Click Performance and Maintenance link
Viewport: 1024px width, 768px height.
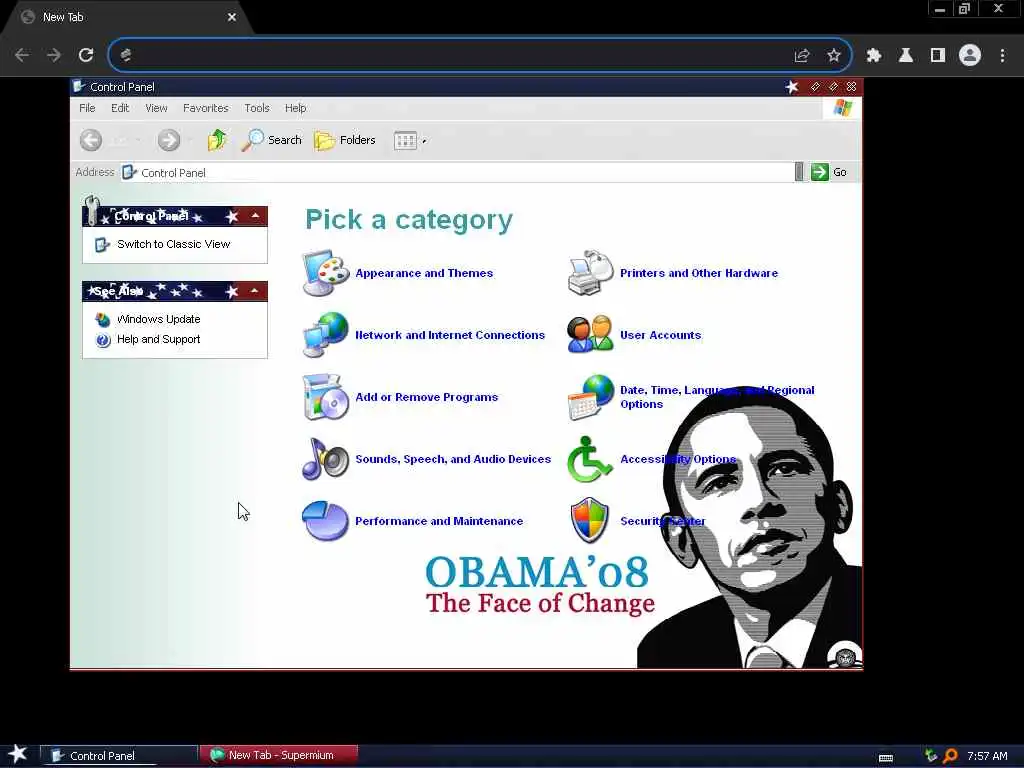pyautogui.click(x=439, y=521)
